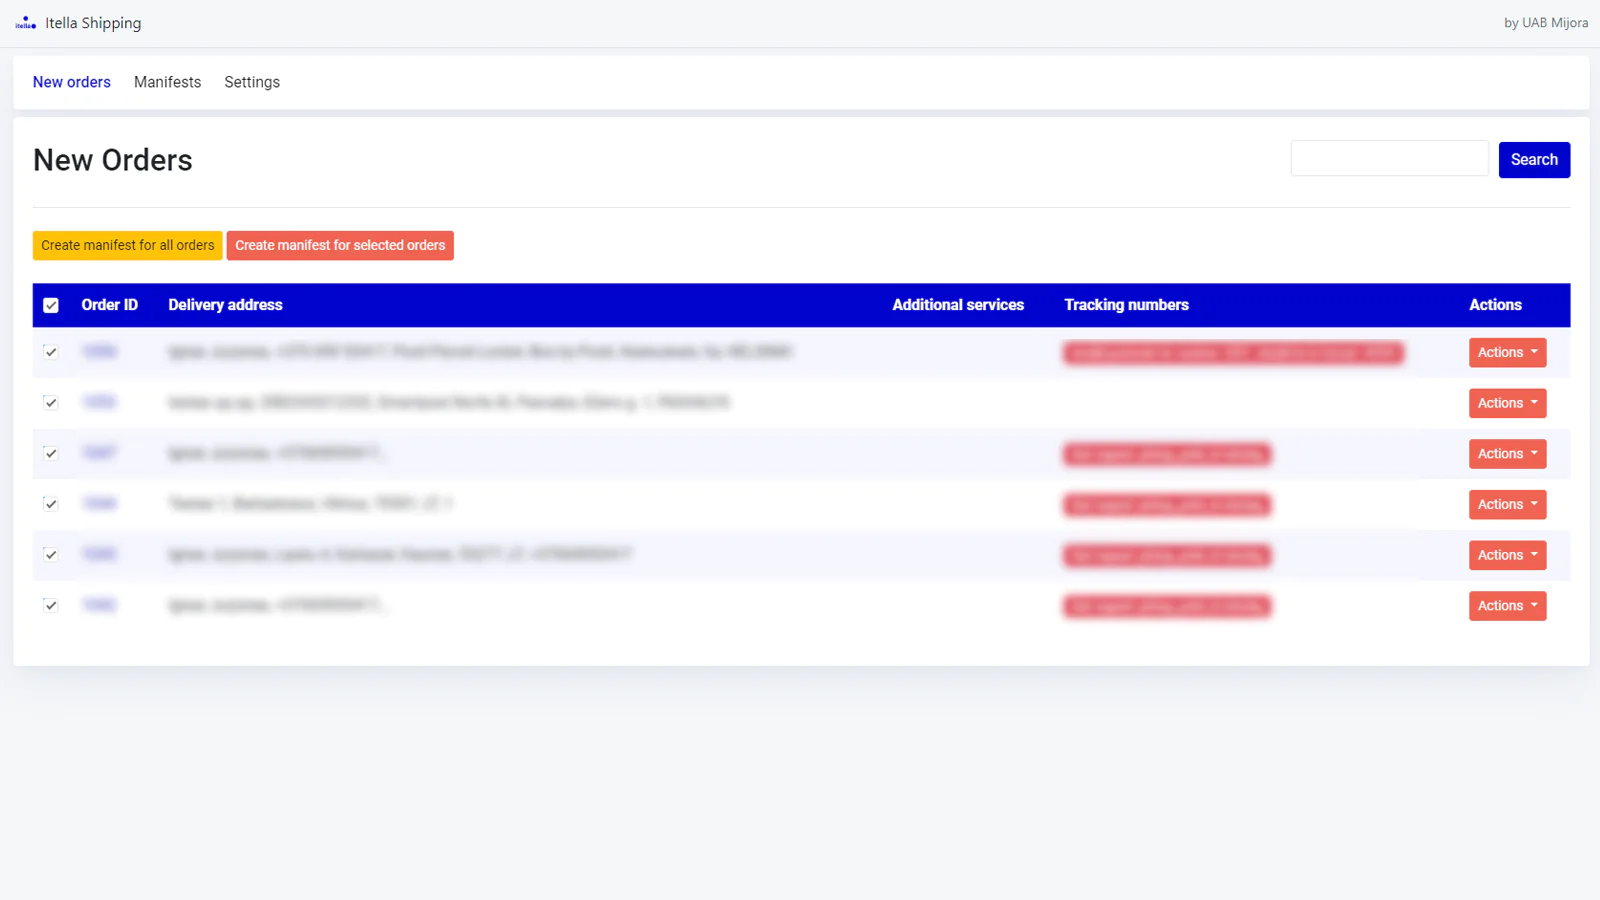Uncheck the second order row's checkbox
The height and width of the screenshot is (900, 1600).
click(51, 403)
